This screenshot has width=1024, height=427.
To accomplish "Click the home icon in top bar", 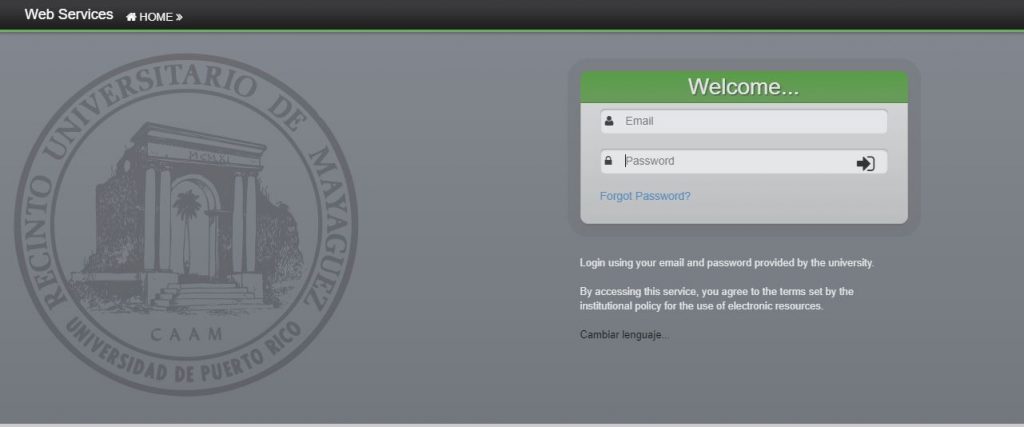I will click(x=131, y=17).
